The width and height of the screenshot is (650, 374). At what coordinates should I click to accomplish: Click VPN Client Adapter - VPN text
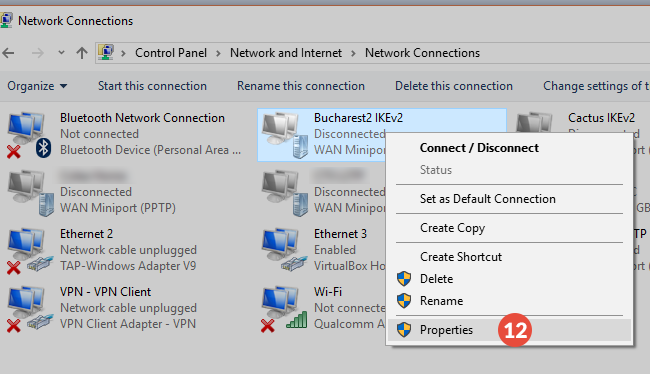[128, 324]
